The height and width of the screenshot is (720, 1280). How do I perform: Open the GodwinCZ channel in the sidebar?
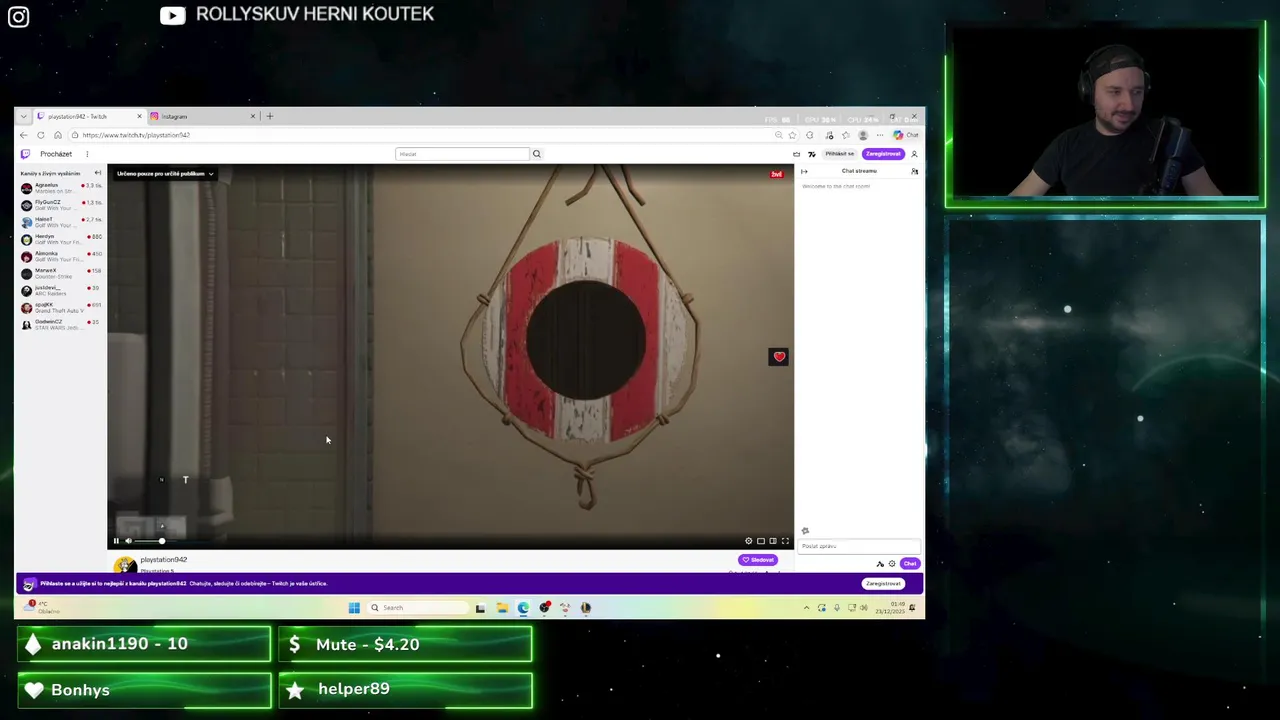coord(61,324)
